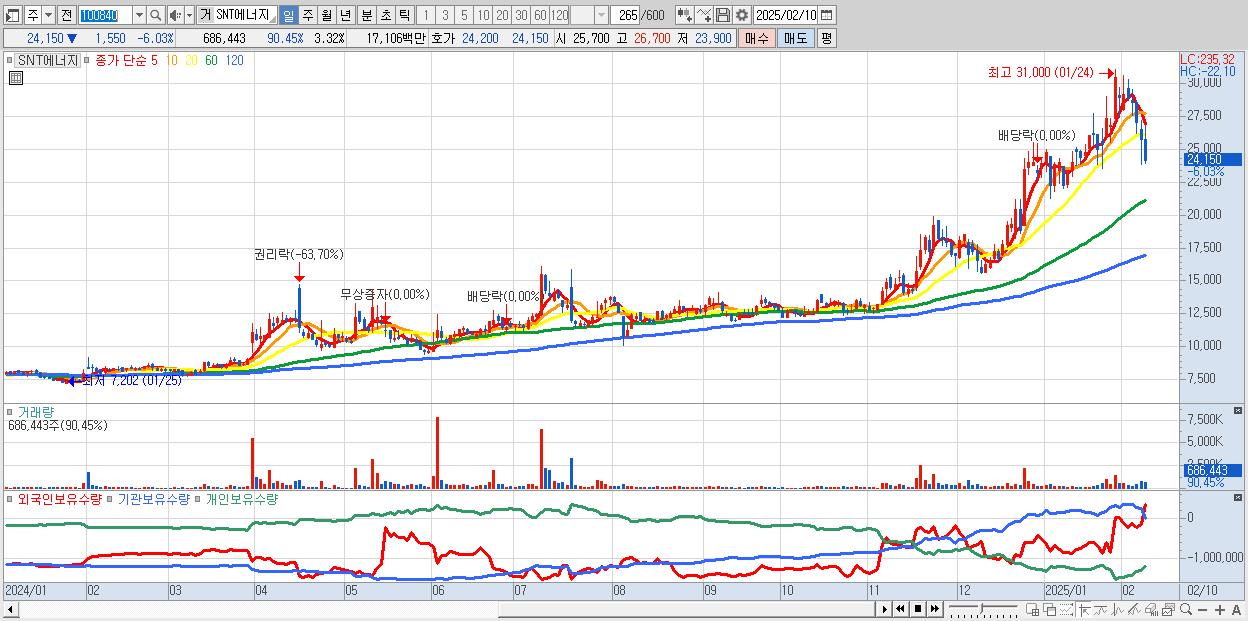Click the zoom magnifier in bottom toolbar
The image size is (1248, 621).
1185,610
